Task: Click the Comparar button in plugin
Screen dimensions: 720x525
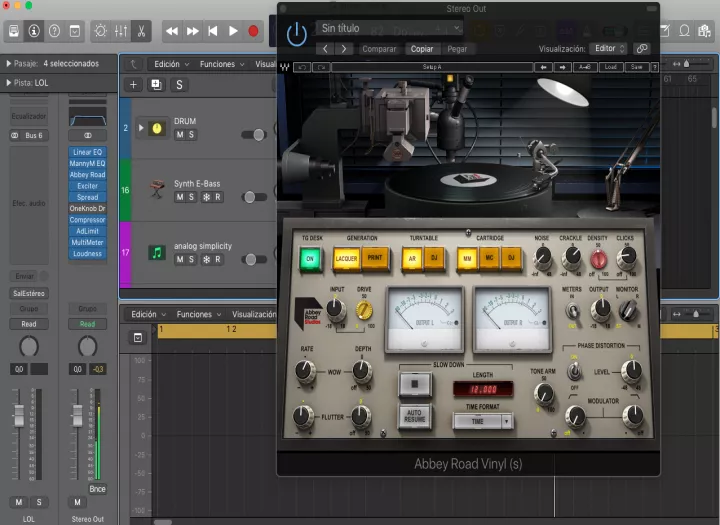Action: click(x=379, y=49)
